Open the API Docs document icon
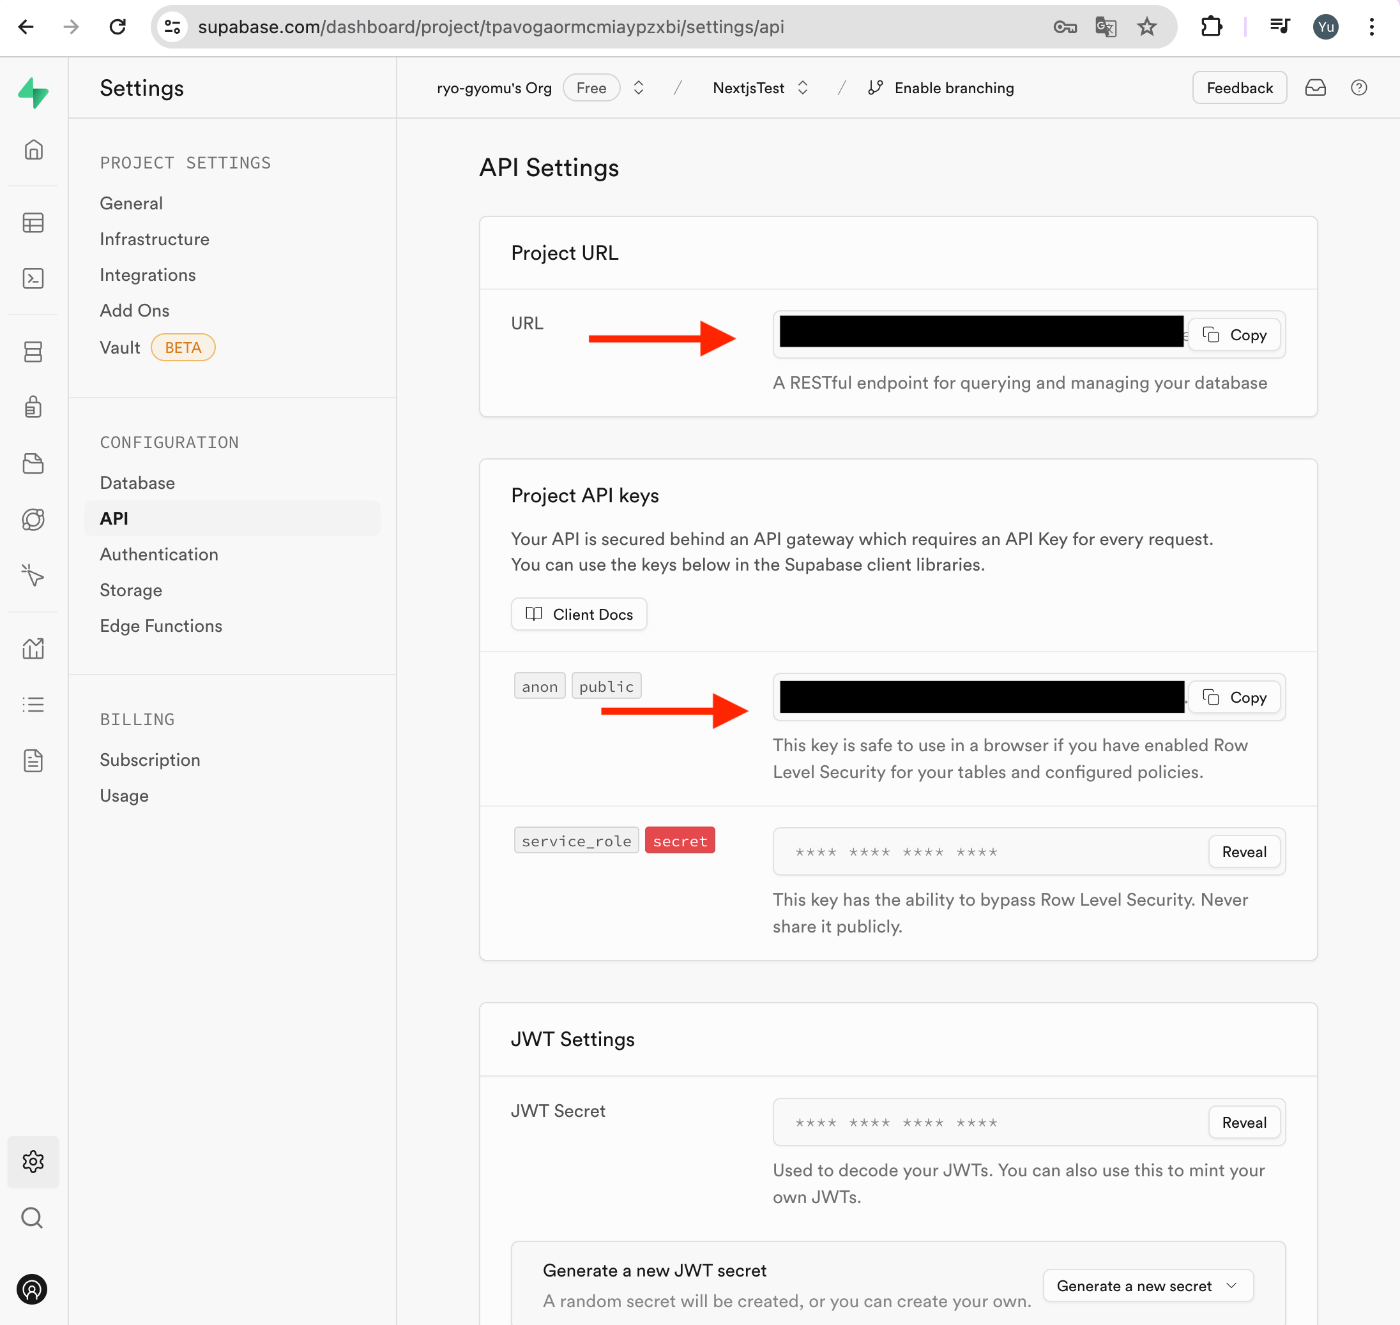Image resolution: width=1400 pixels, height=1325 pixels. point(33,760)
